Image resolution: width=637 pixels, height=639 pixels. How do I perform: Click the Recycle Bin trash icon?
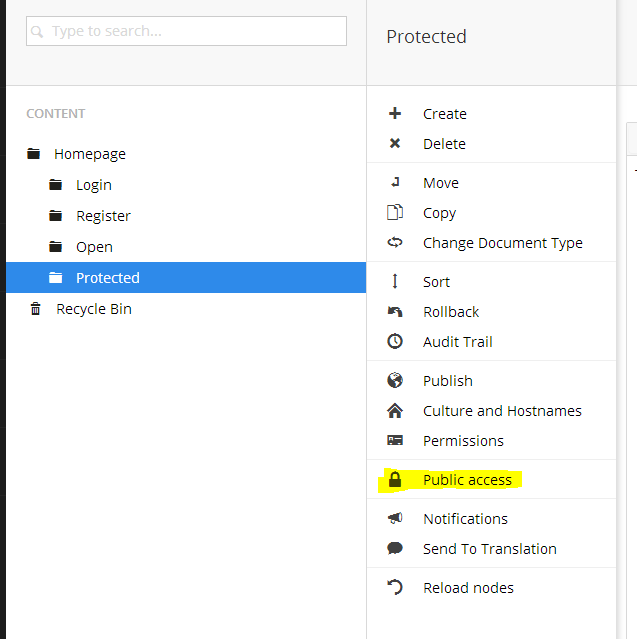[35, 309]
